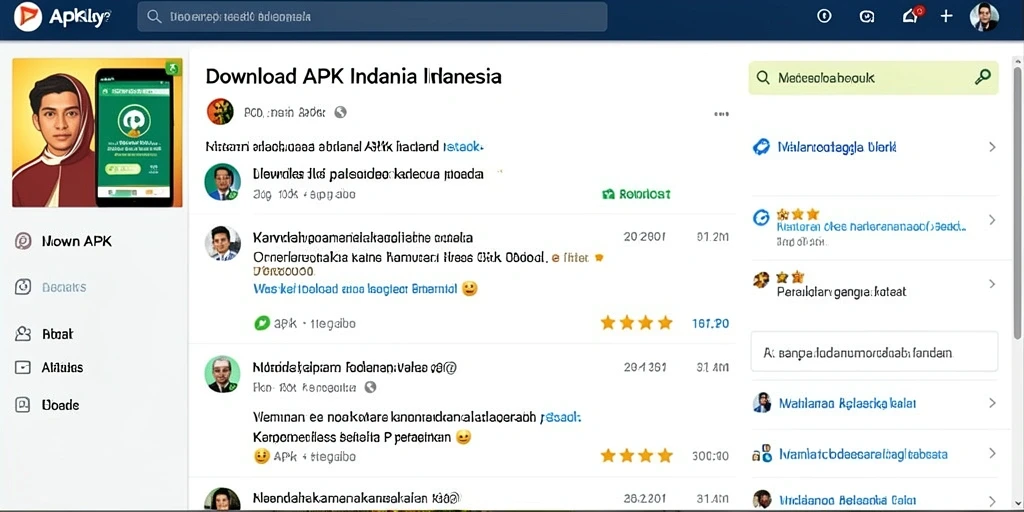This screenshot has height=512, width=1024.
Task: Open the 'Uoade' sidebar item
Action: coord(60,405)
